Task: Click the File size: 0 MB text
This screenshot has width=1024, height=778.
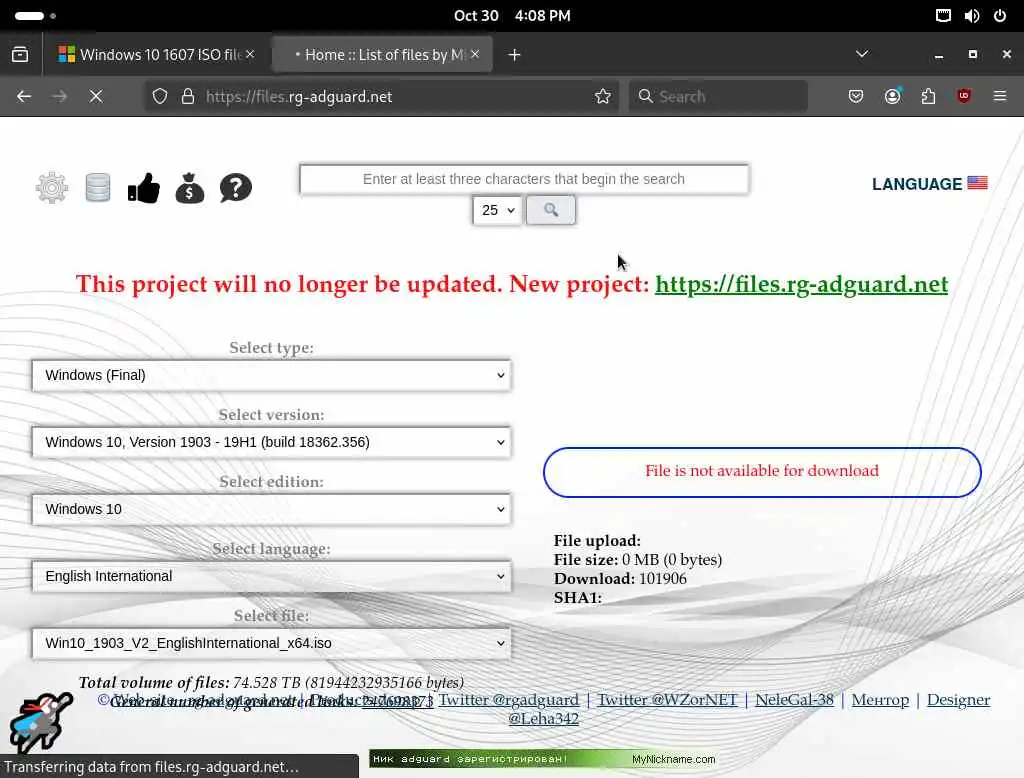Action: pyautogui.click(x=638, y=560)
